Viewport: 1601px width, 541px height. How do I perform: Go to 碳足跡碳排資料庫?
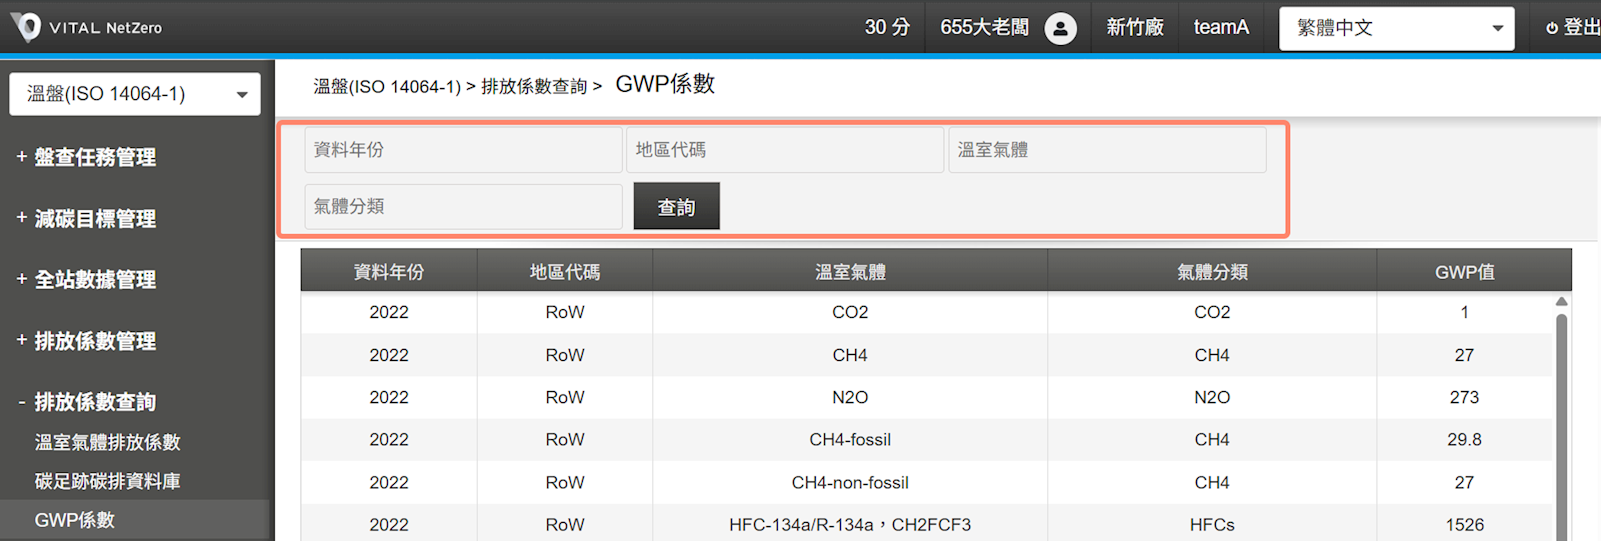107,481
